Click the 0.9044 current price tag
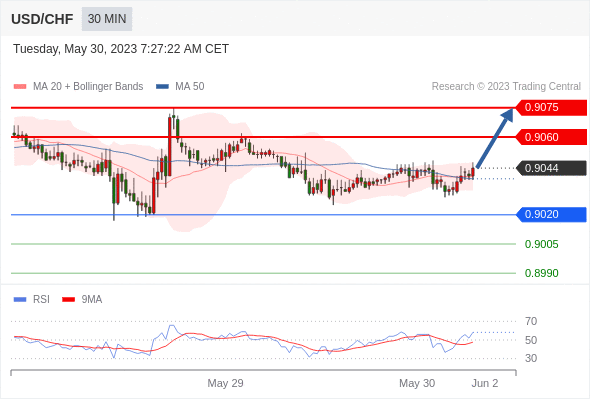590x400 pixels. coord(551,168)
